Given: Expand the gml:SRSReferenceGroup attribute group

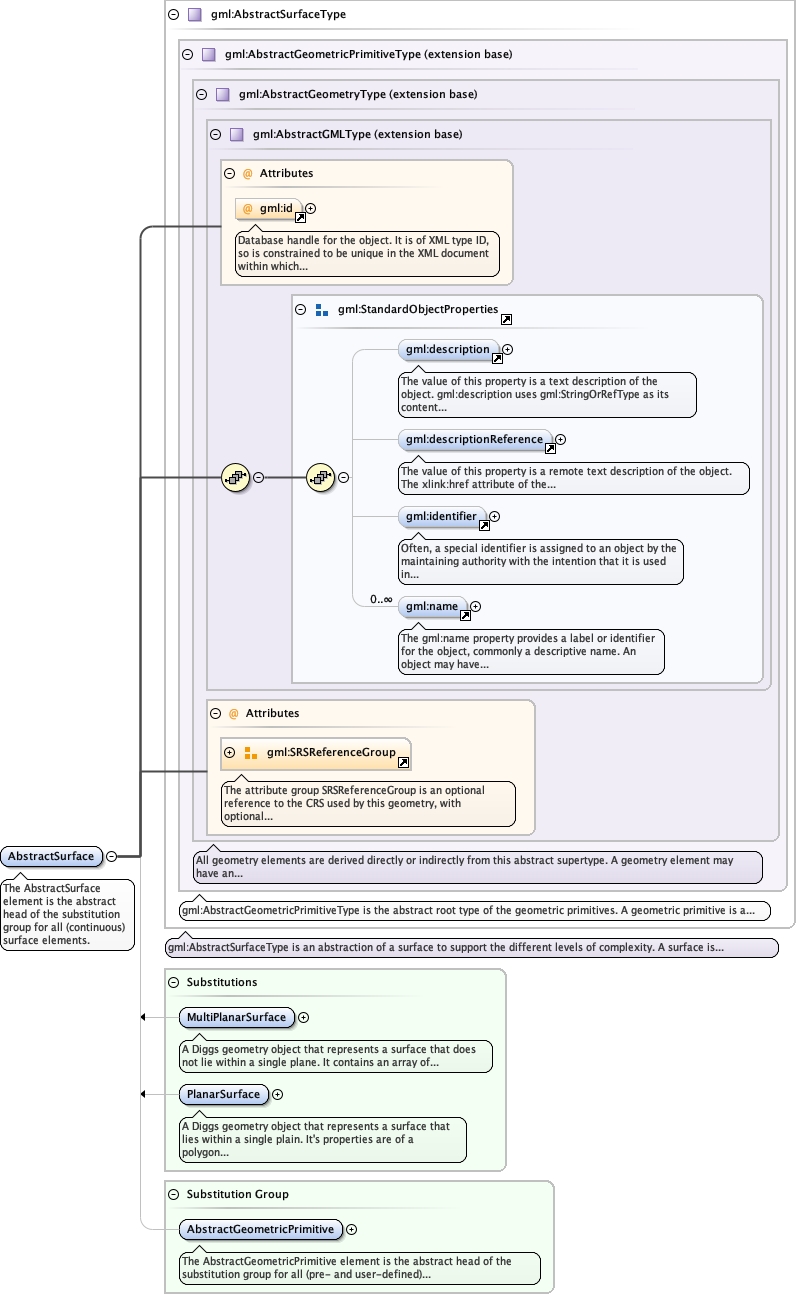Looking at the screenshot, I should pos(229,752).
